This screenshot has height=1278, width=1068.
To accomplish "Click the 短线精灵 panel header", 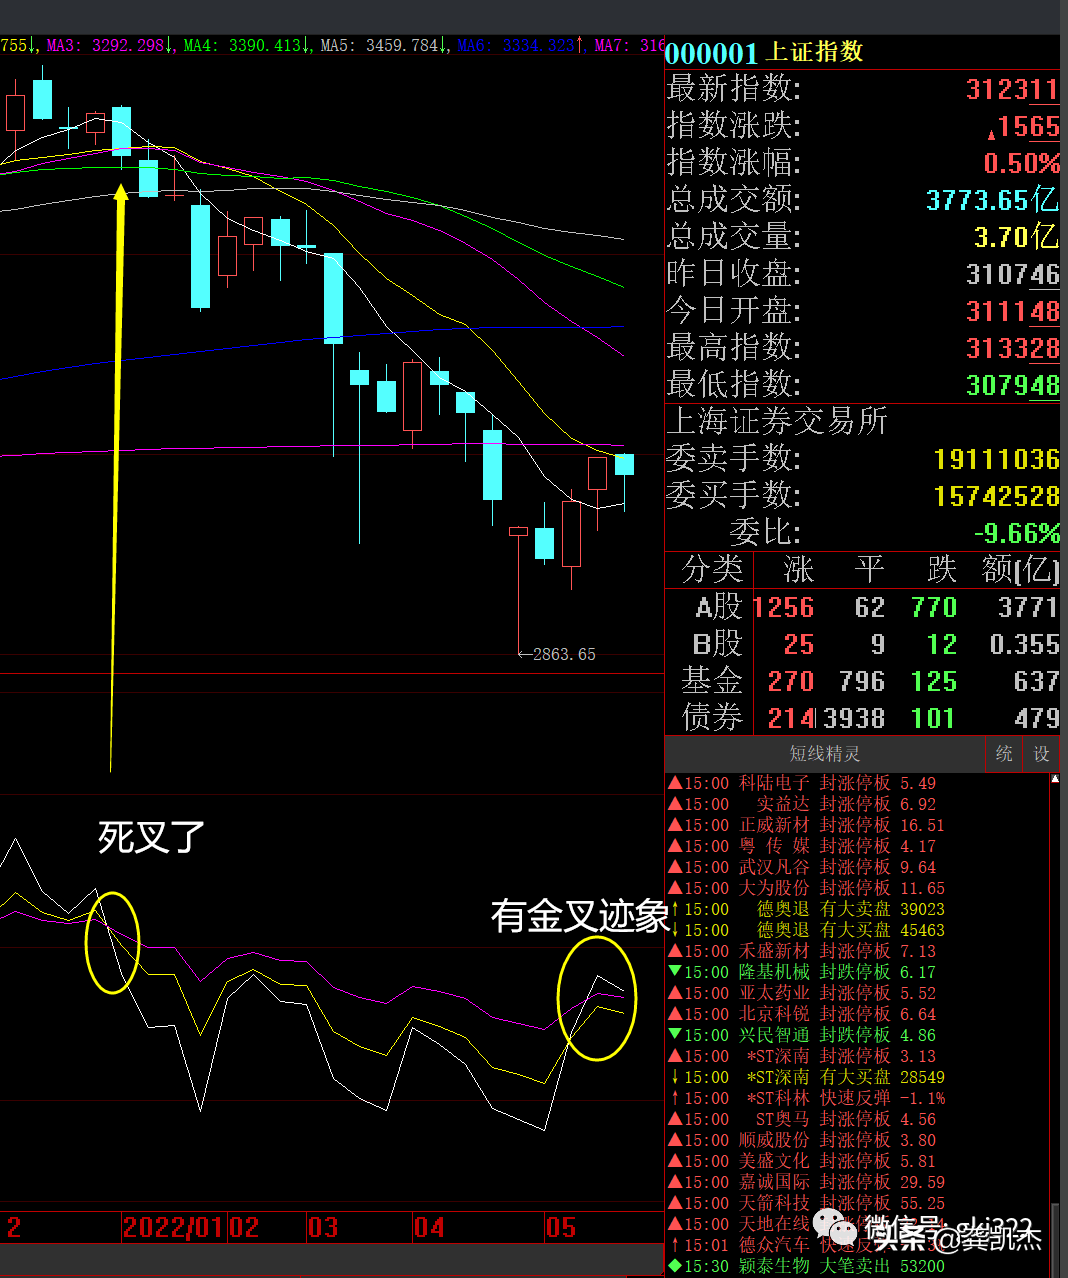I will pyautogui.click(x=824, y=754).
